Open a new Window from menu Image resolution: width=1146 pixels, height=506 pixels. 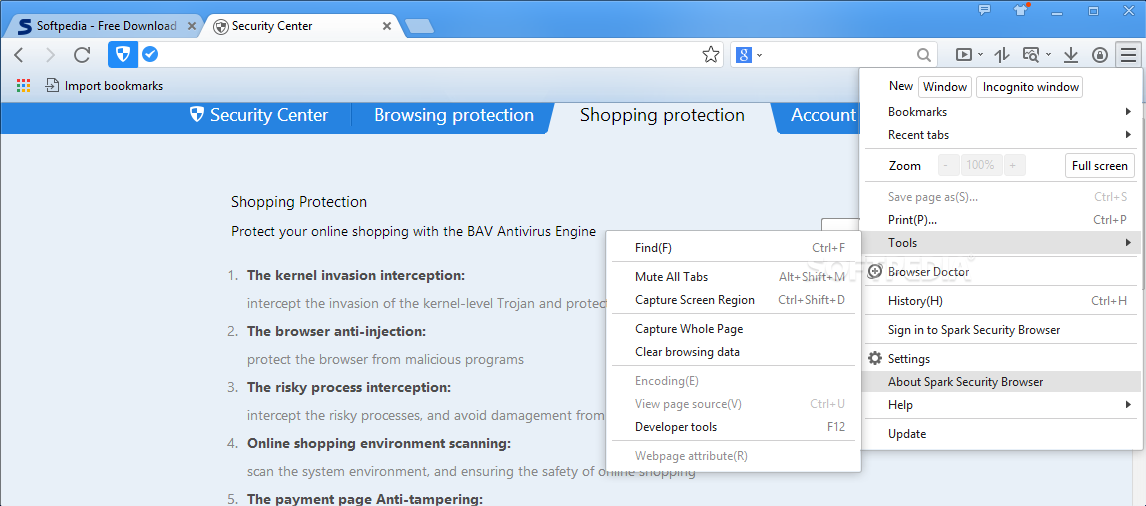coord(944,86)
